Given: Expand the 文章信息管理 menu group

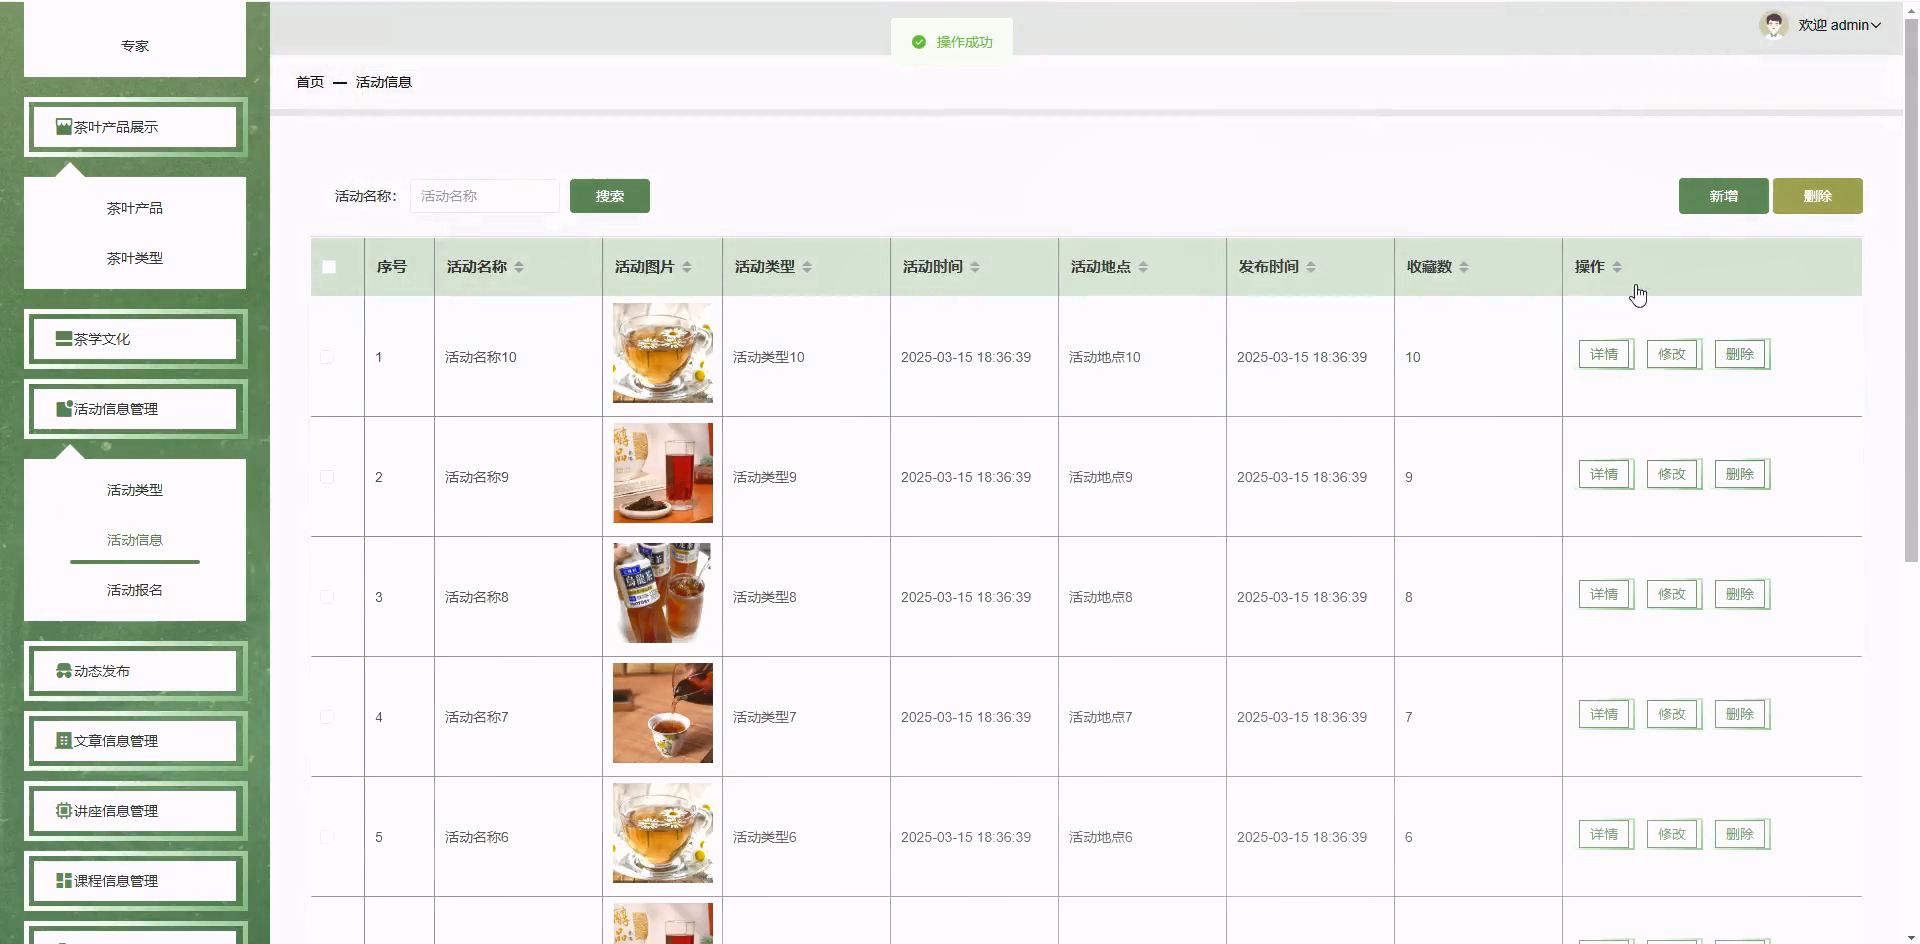Looking at the screenshot, I should (x=135, y=741).
